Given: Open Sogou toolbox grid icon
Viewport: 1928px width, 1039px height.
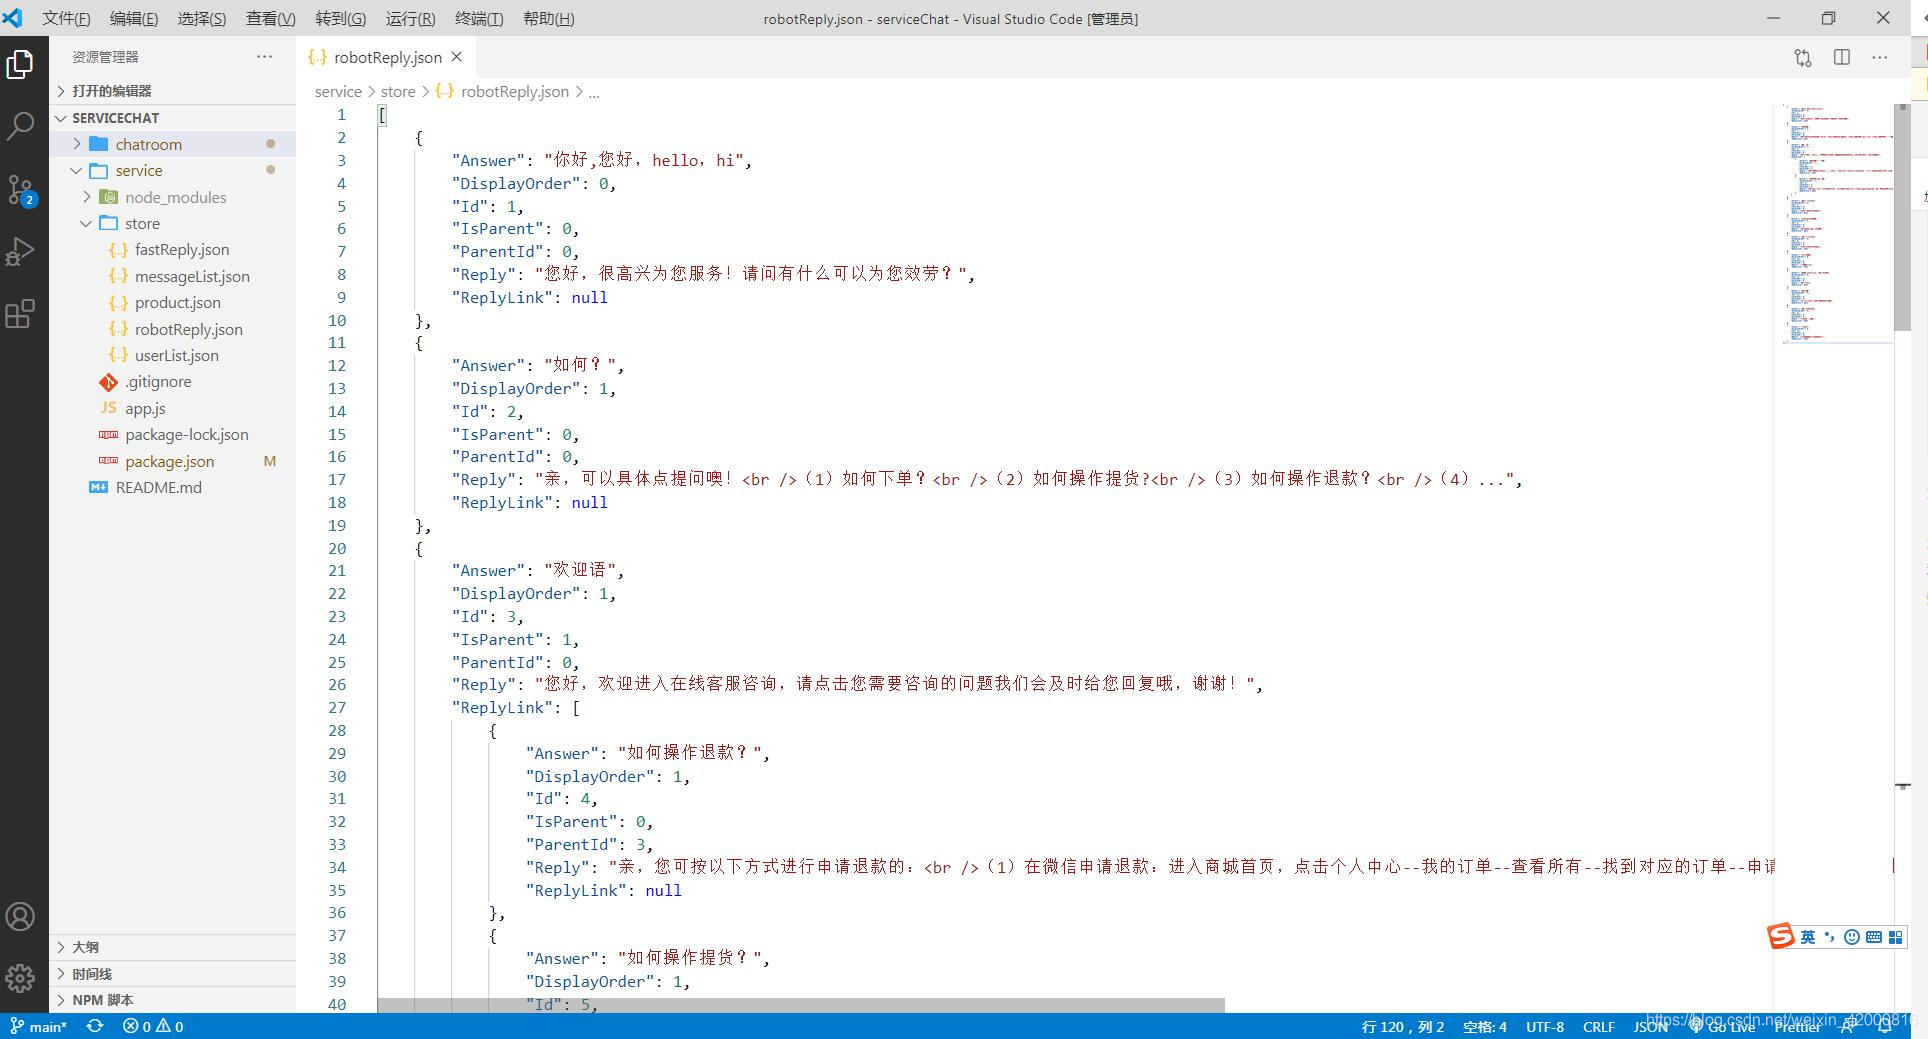Looking at the screenshot, I should (1895, 937).
